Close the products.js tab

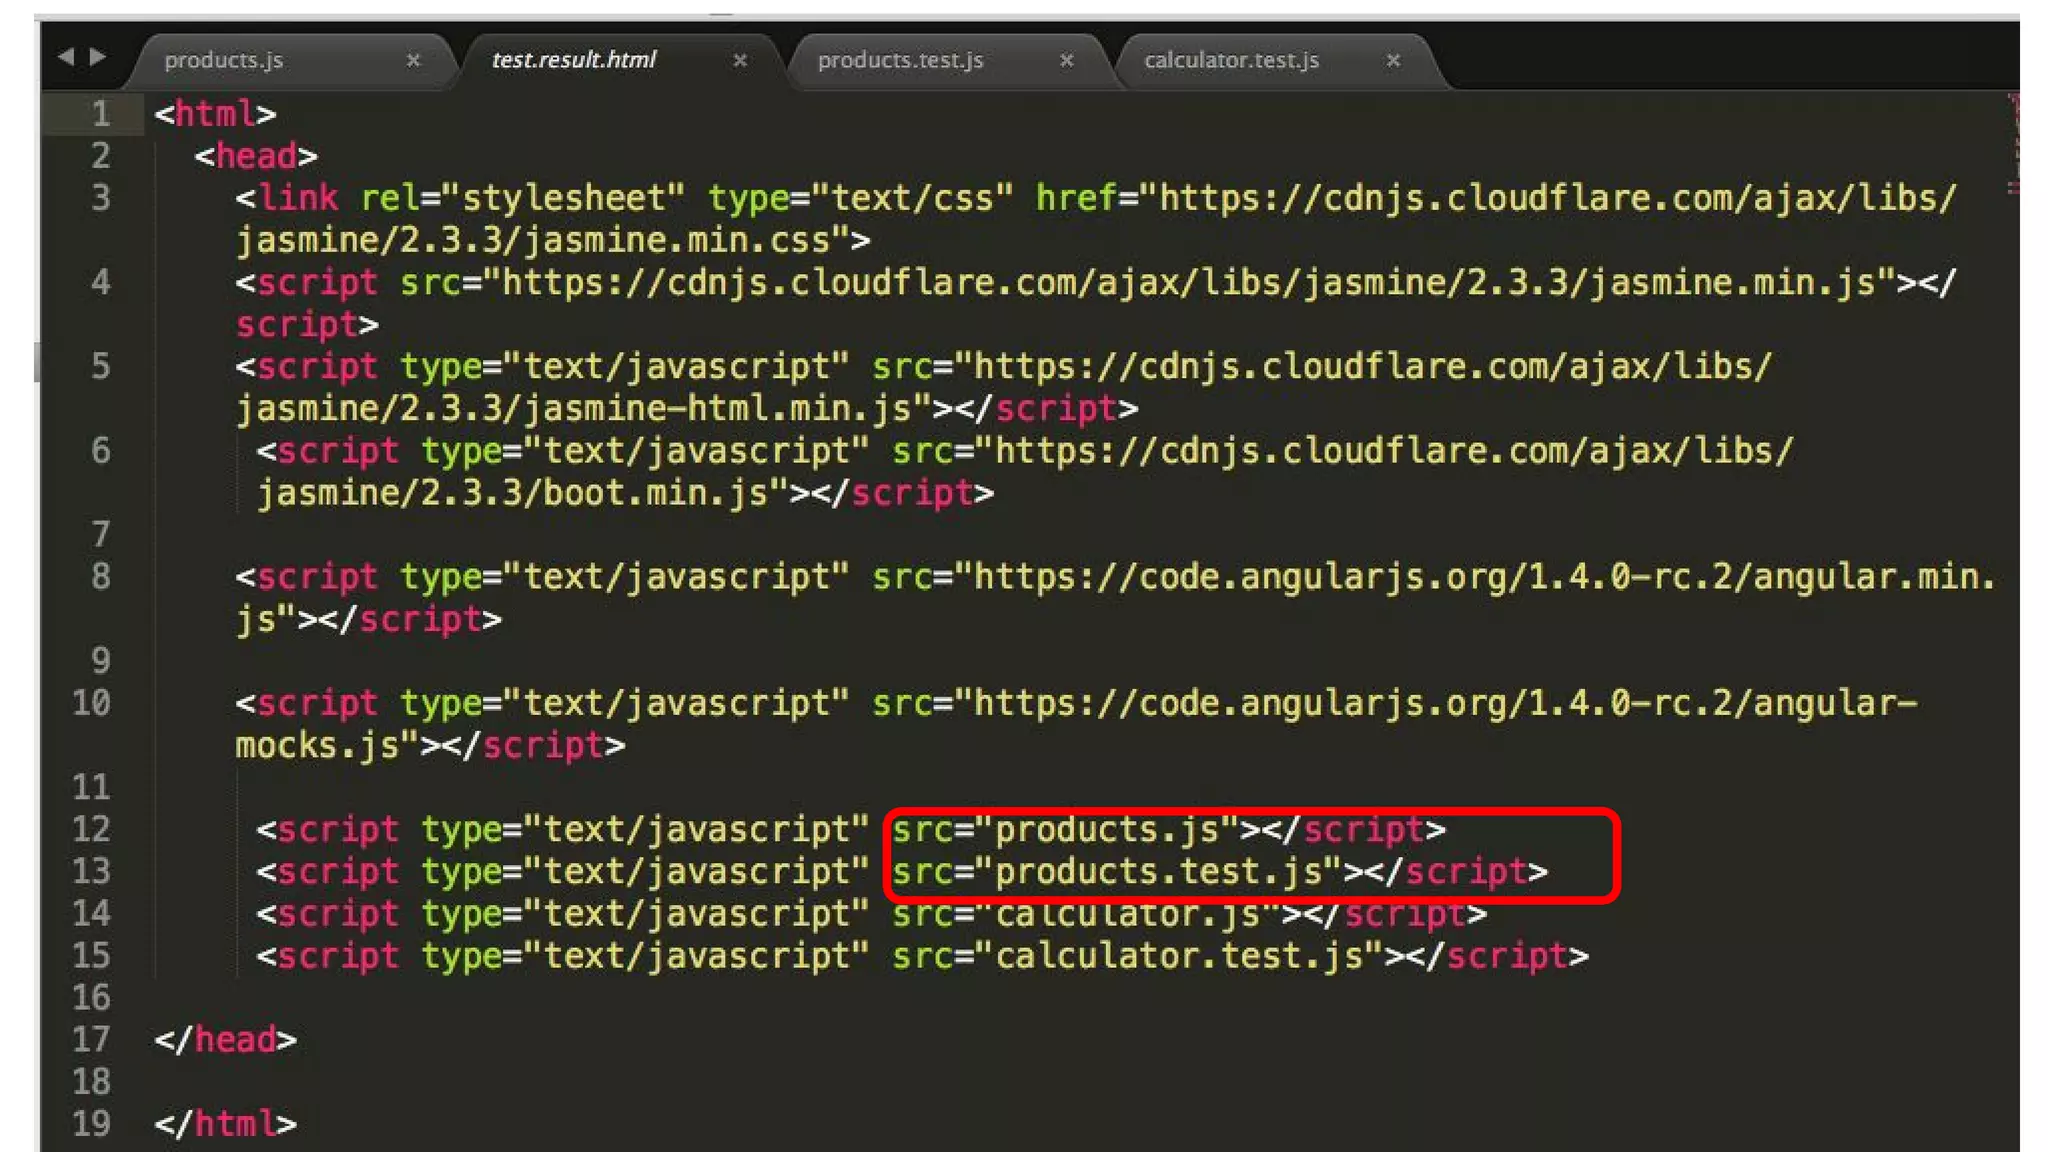413,61
